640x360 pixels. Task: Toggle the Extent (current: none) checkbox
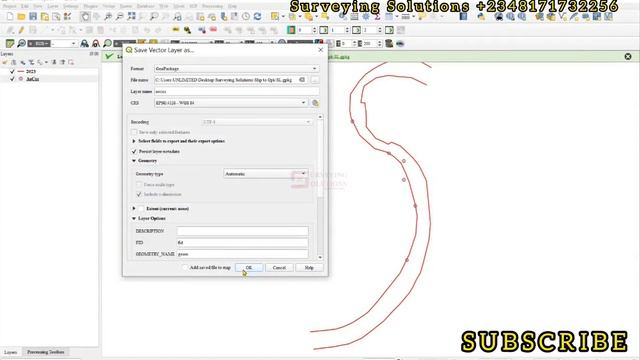pos(141,209)
